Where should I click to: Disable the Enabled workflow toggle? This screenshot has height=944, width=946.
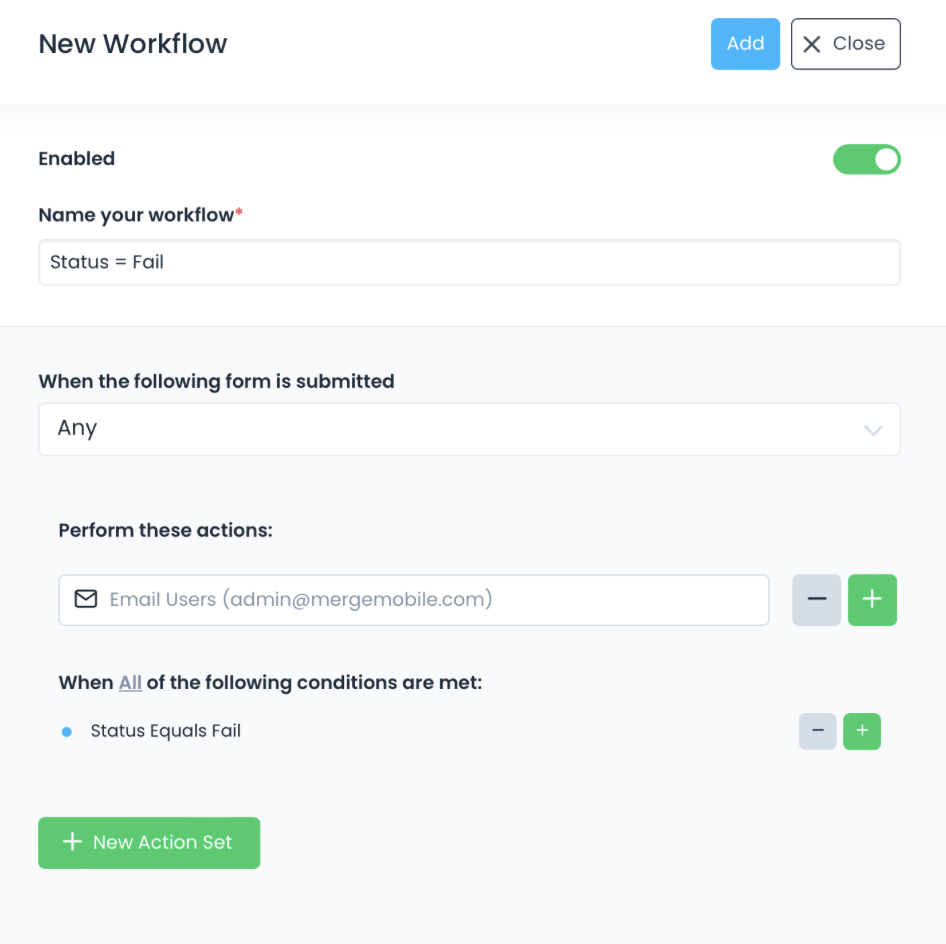tap(867, 159)
